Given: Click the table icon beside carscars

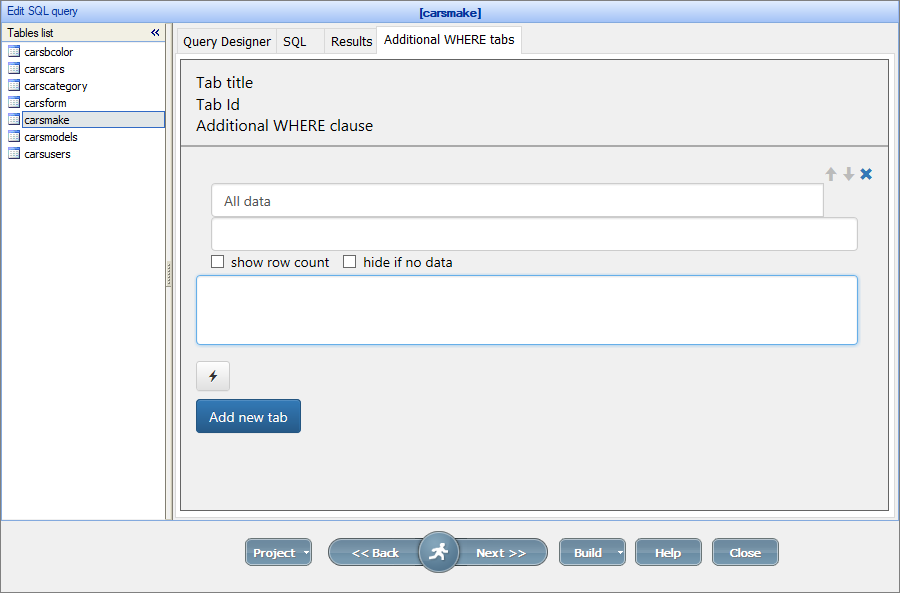Looking at the screenshot, I should [13, 68].
